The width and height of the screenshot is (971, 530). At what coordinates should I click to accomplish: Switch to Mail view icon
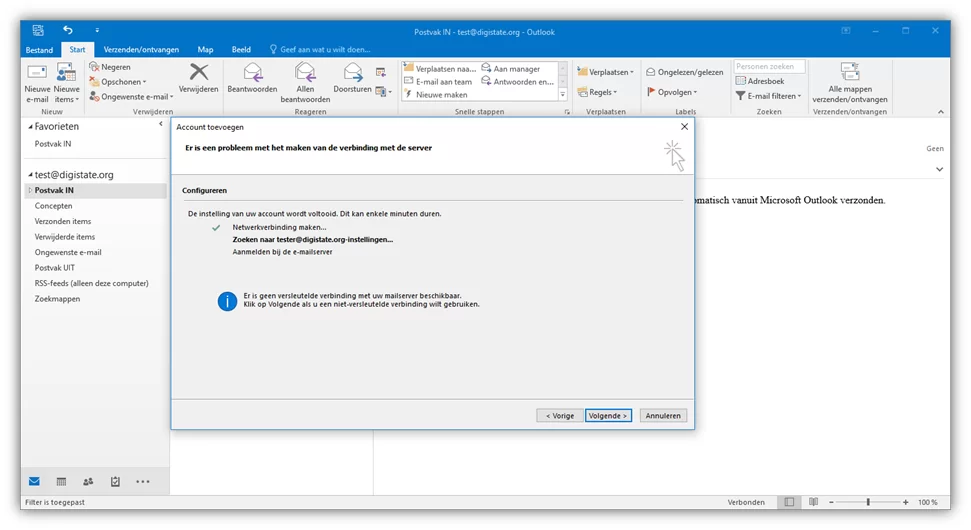point(34,482)
